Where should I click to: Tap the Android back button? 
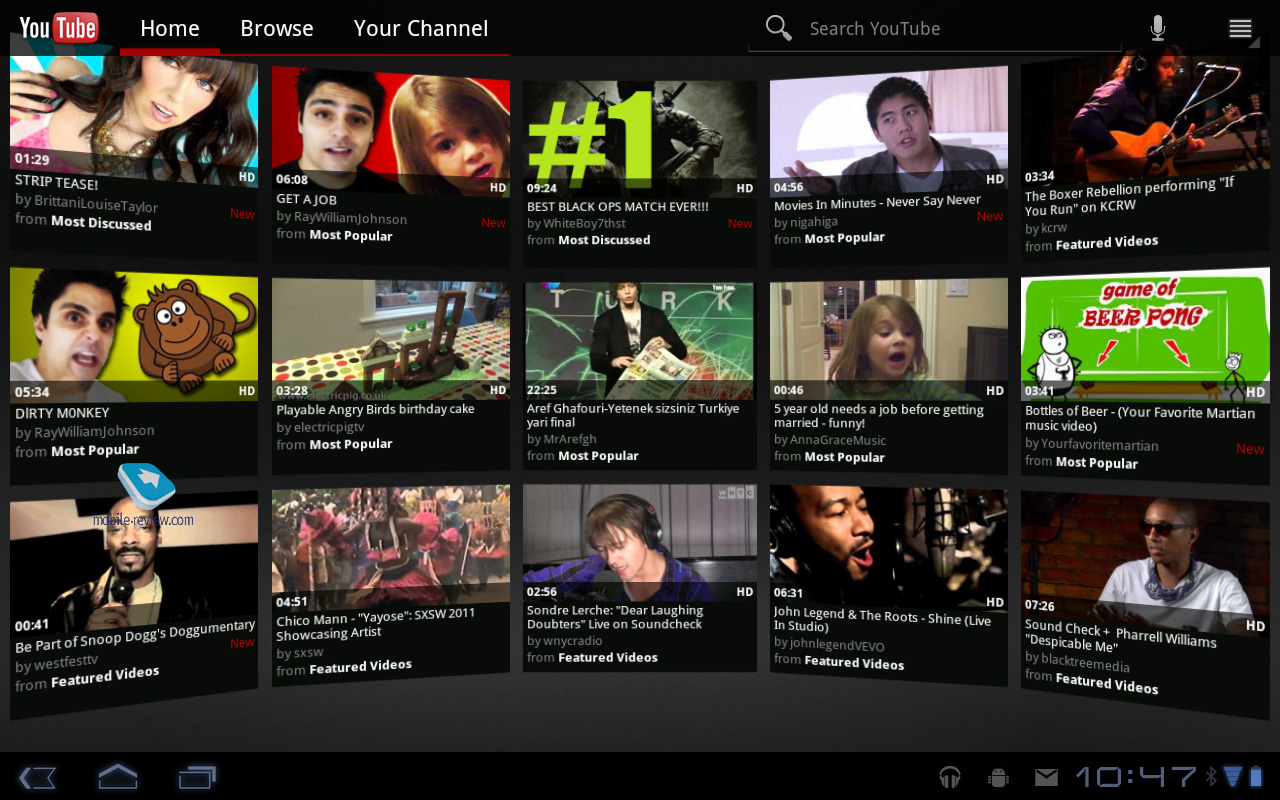37,777
